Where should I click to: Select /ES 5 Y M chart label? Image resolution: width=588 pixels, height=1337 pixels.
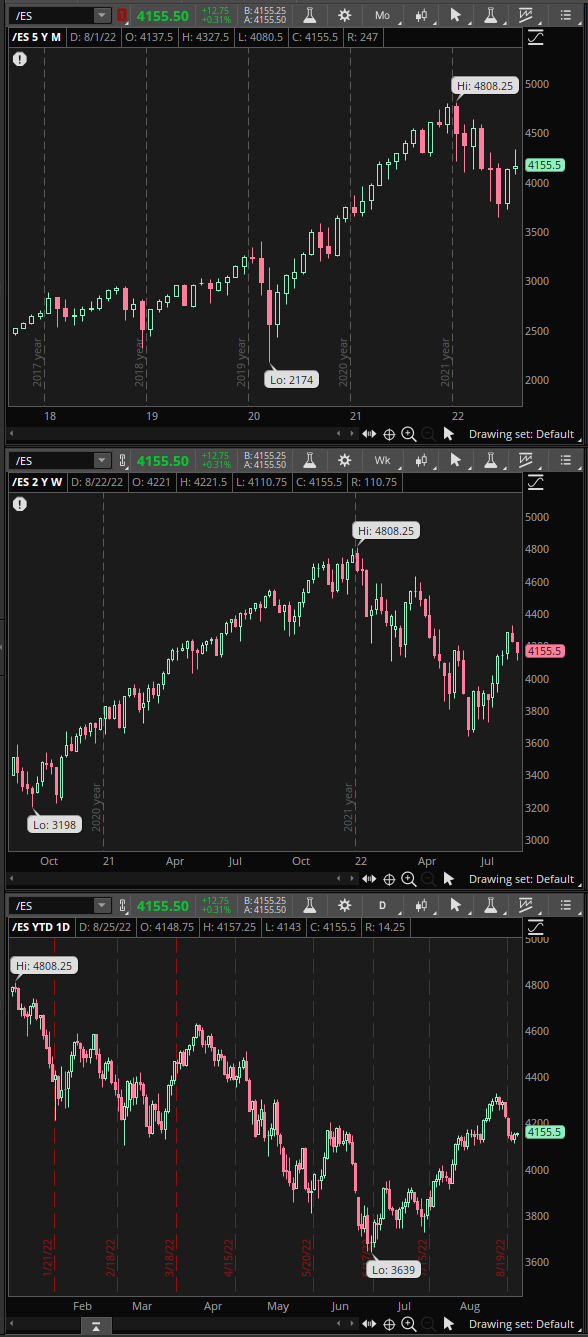[39, 36]
